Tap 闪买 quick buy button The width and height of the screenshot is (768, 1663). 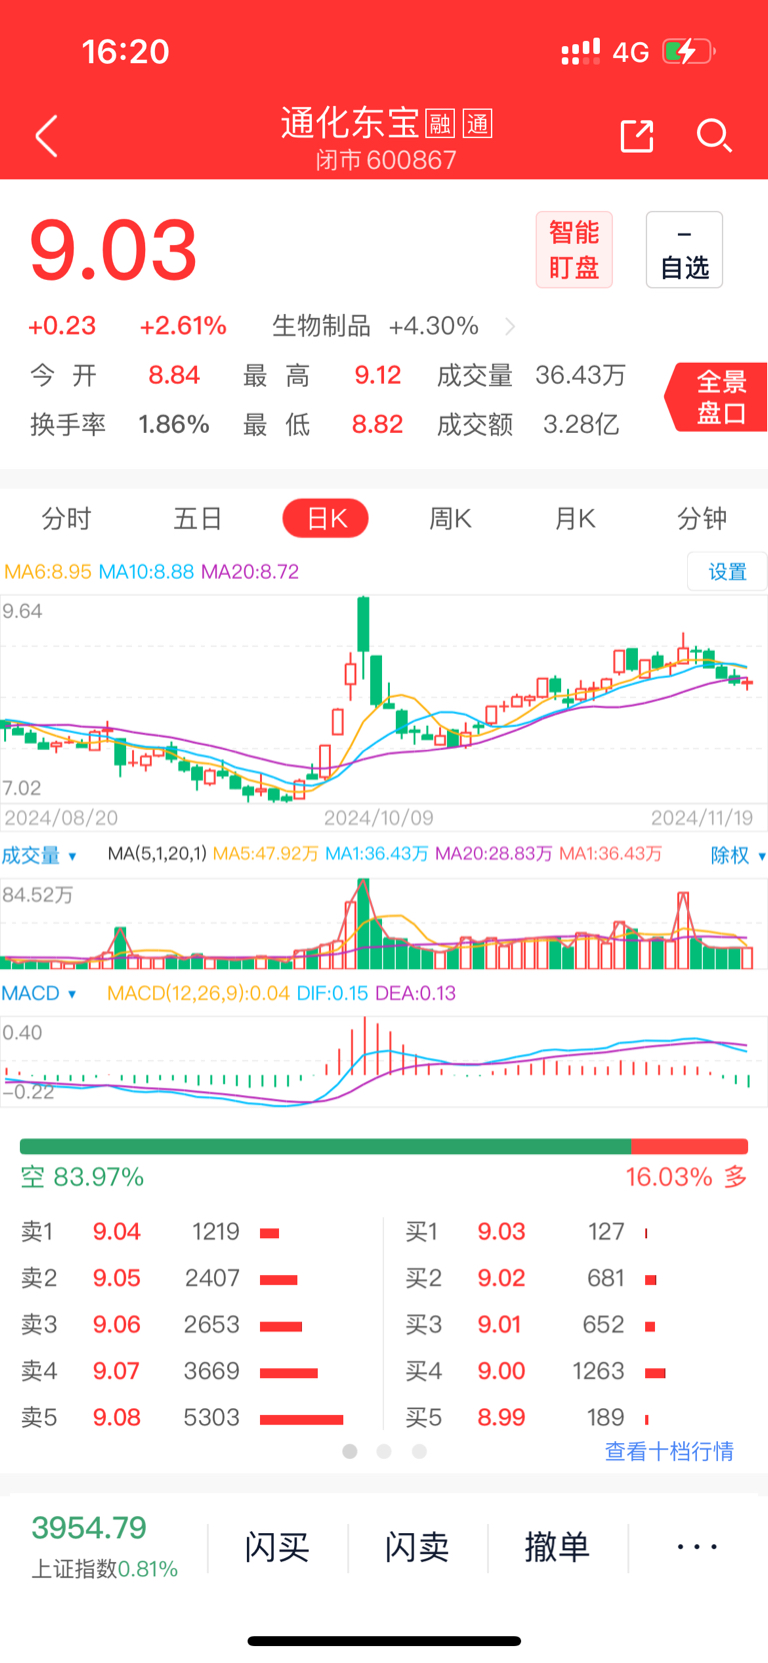click(277, 1548)
